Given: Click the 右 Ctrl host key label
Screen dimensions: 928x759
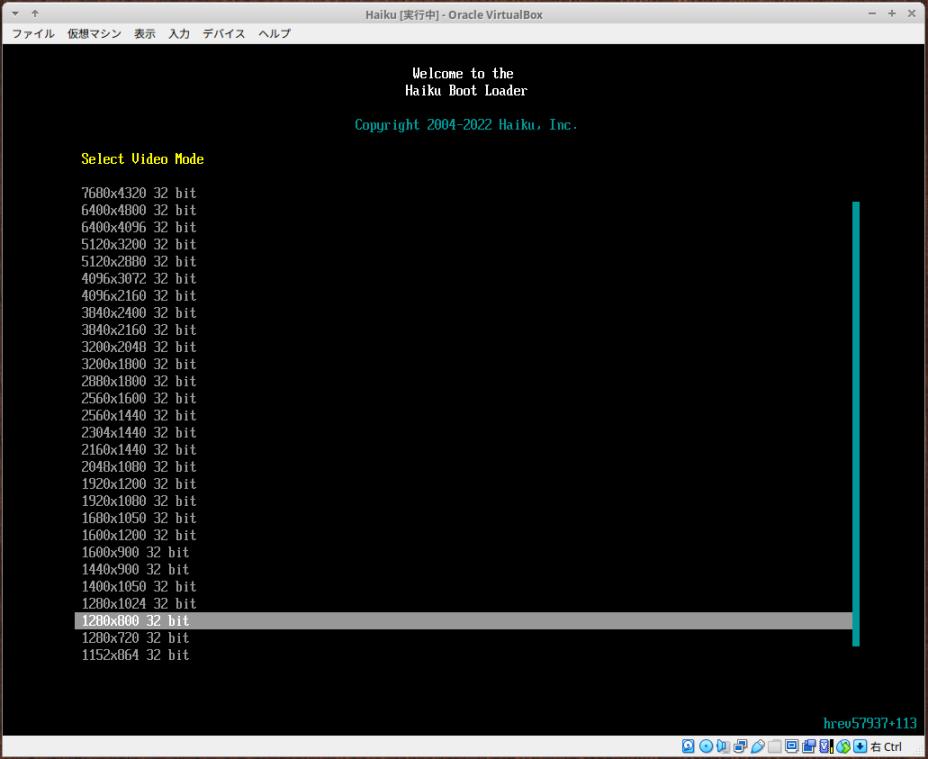Looking at the screenshot, I should click(886, 747).
